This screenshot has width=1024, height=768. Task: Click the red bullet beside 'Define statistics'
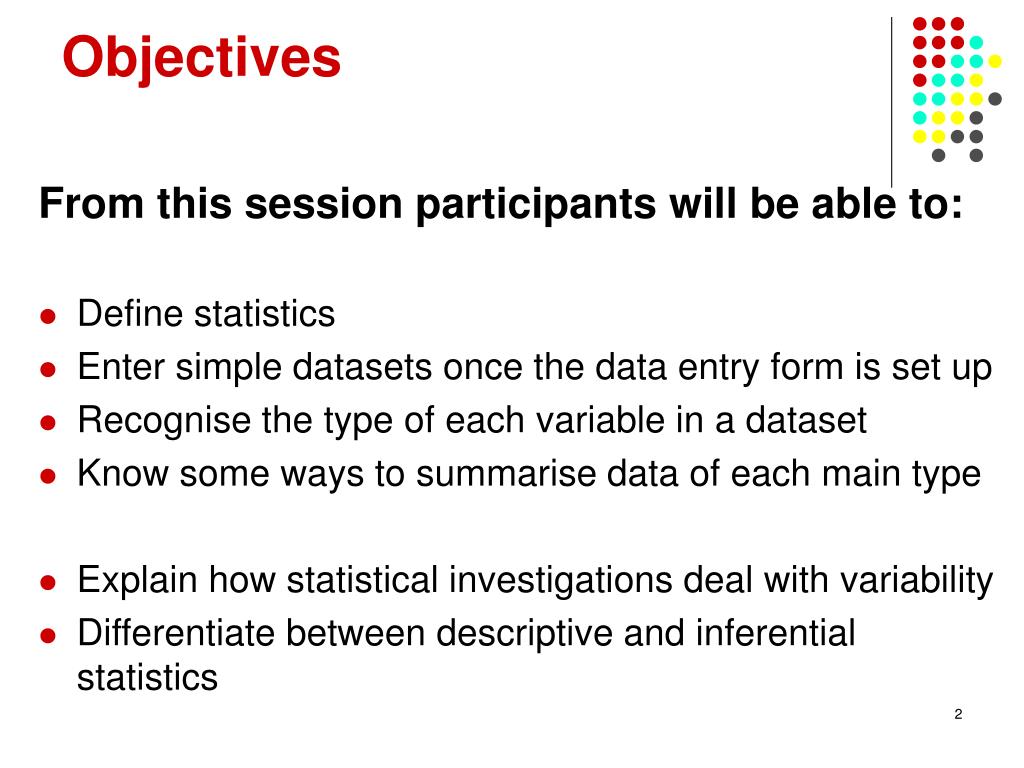coord(48,317)
